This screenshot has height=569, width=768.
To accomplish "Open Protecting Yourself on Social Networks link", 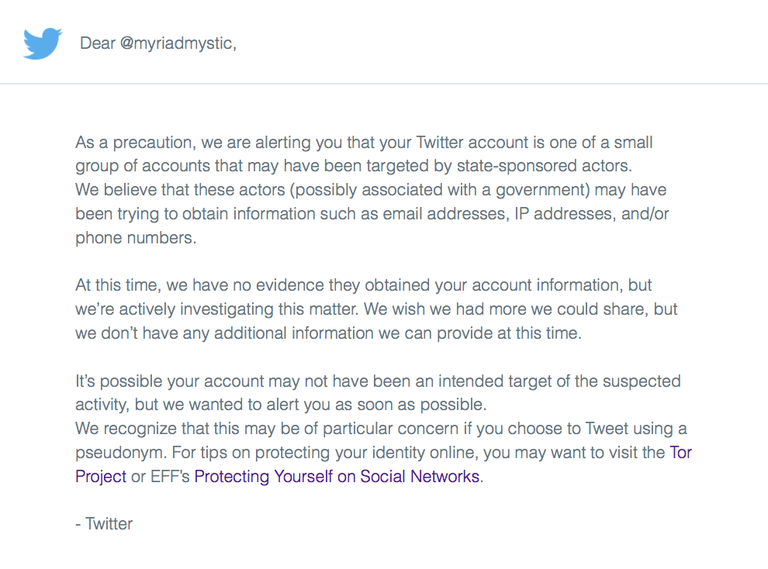I will click(x=337, y=476).
